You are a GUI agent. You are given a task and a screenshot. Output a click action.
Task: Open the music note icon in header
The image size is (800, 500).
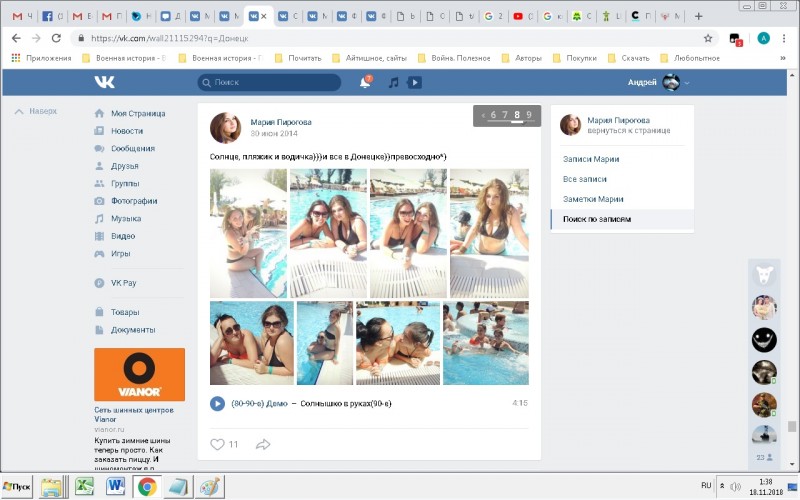[393, 82]
